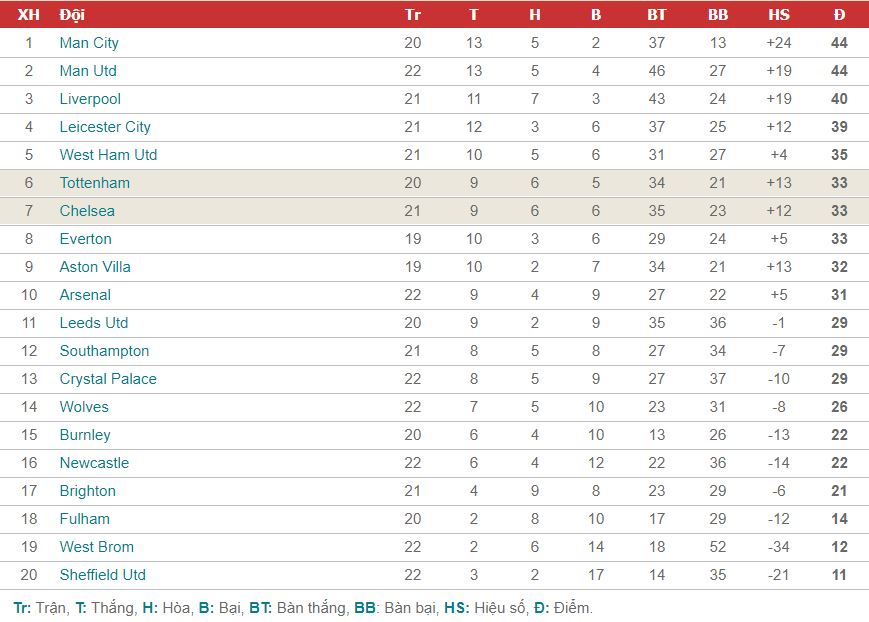869x622 pixels.
Task: Click the Sheffield Utd link
Action: [x=103, y=575]
